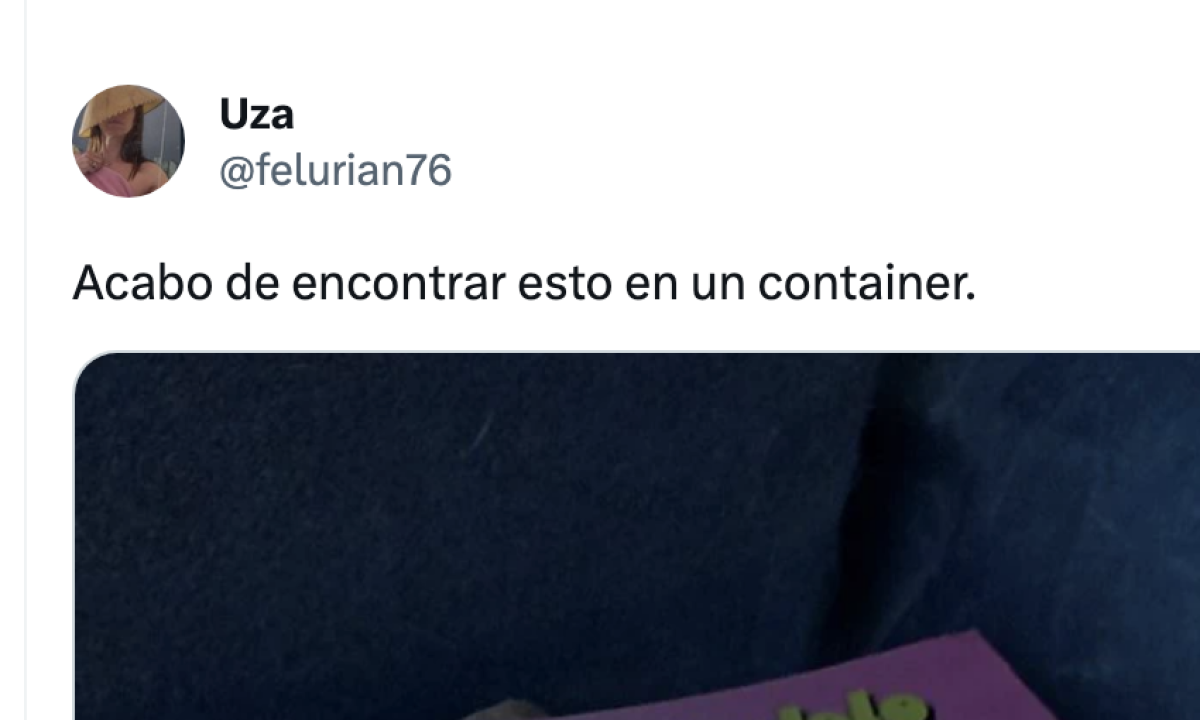This screenshot has width=1200, height=720.
Task: Open Uza's profile picture avatar
Action: click(x=128, y=141)
